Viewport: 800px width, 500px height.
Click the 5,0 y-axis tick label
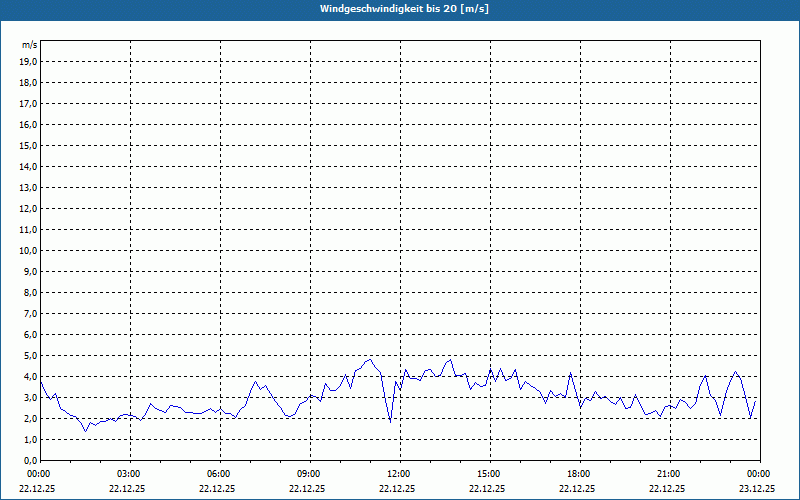pos(31,355)
